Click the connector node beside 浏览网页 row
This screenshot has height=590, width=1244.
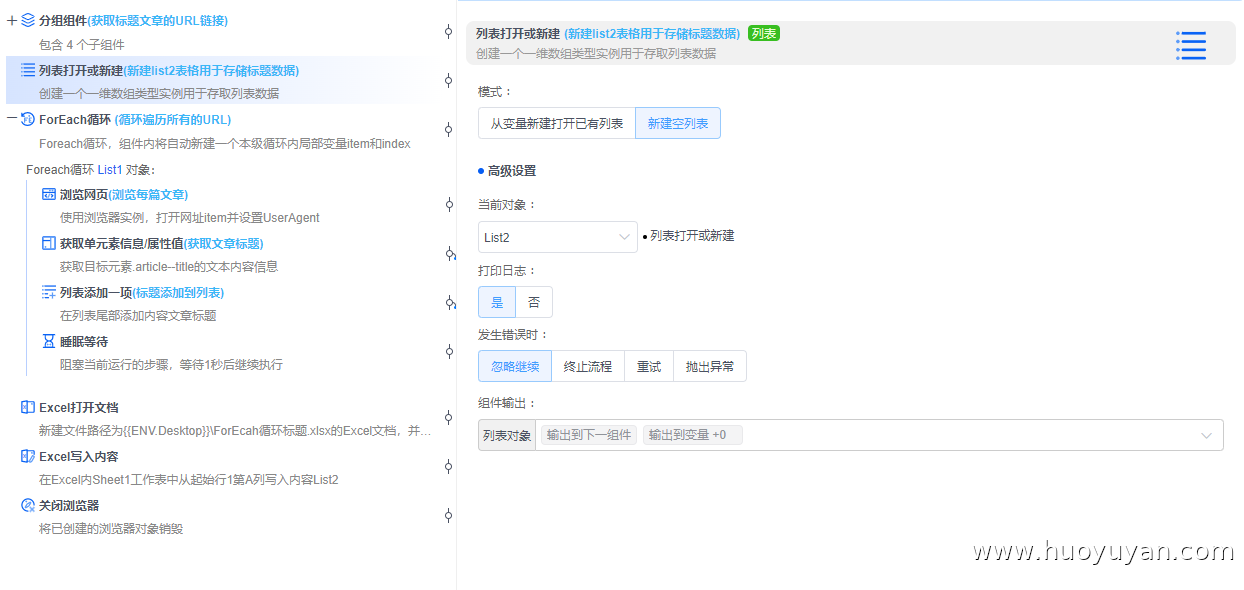pos(449,205)
